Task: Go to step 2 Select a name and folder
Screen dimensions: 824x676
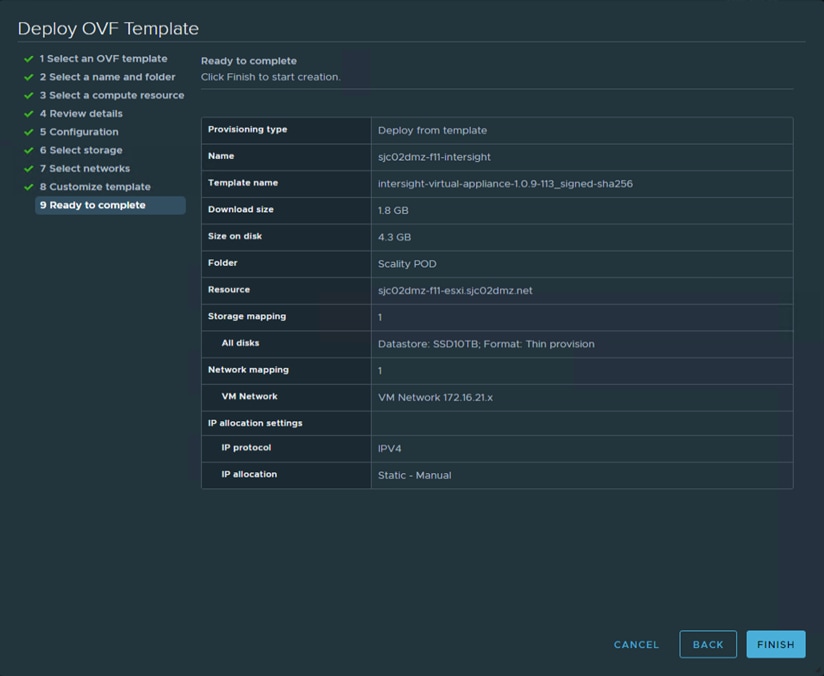Action: [x=108, y=77]
